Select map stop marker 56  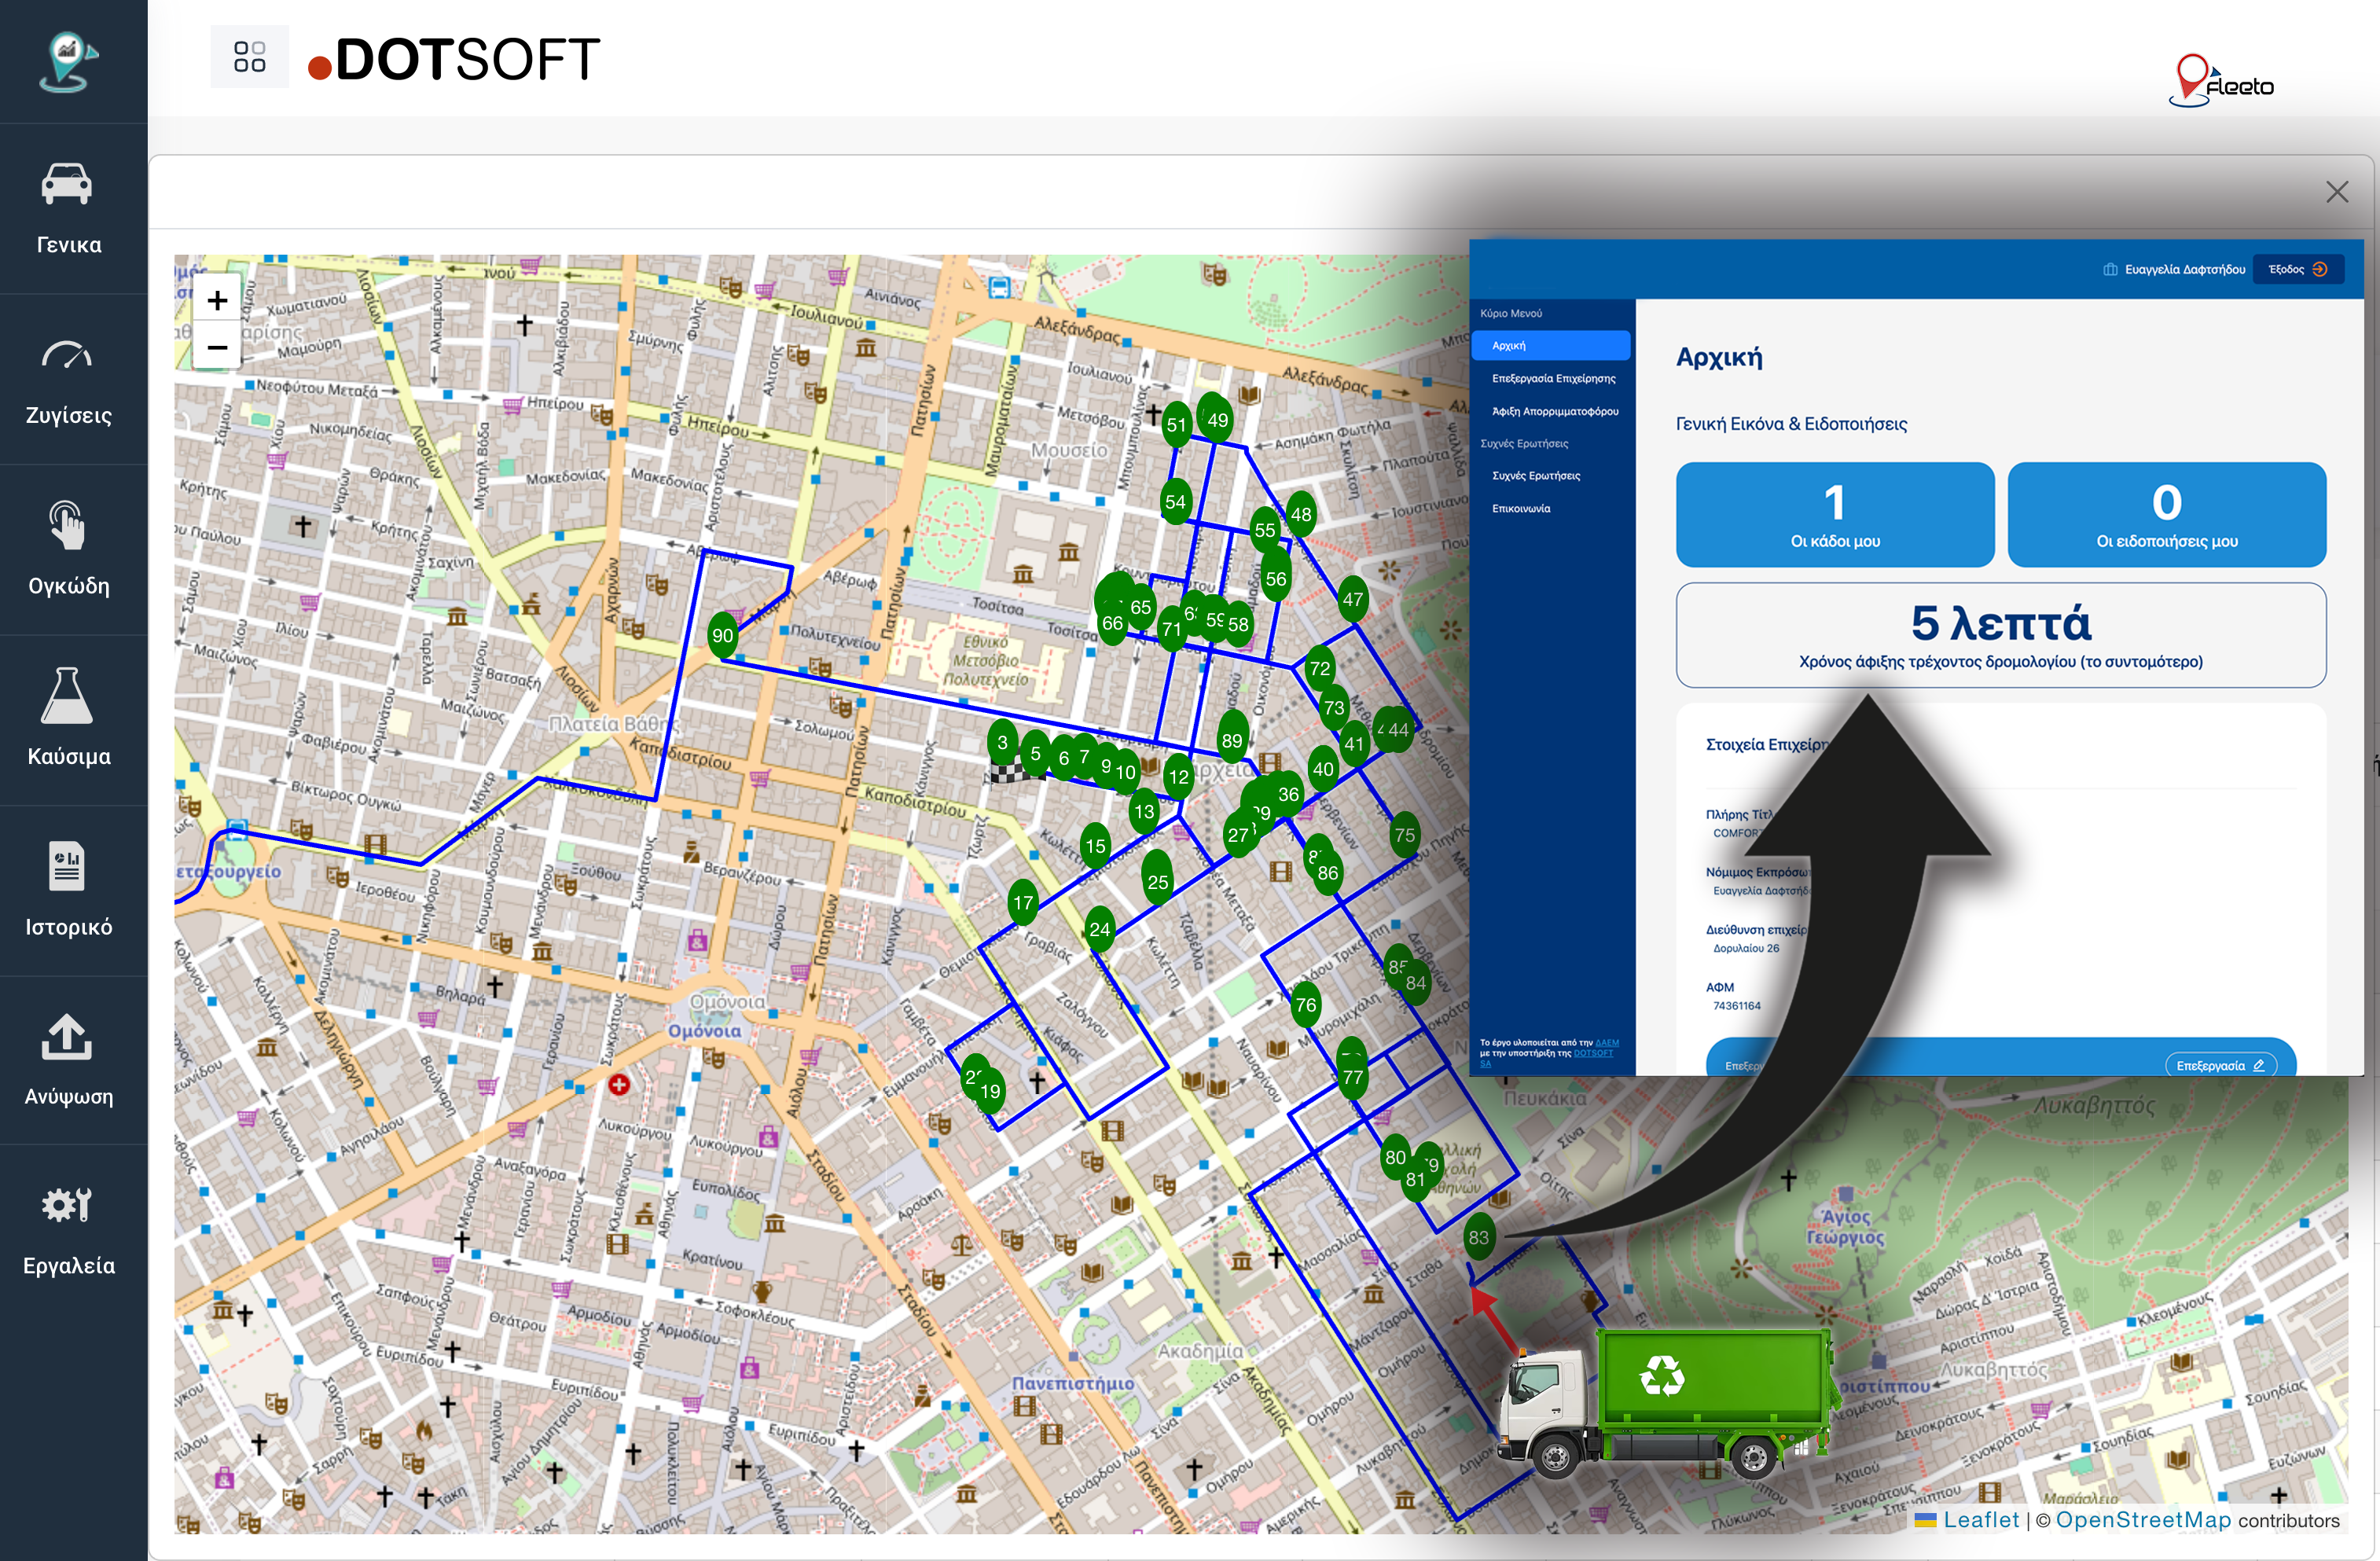click(x=1275, y=578)
